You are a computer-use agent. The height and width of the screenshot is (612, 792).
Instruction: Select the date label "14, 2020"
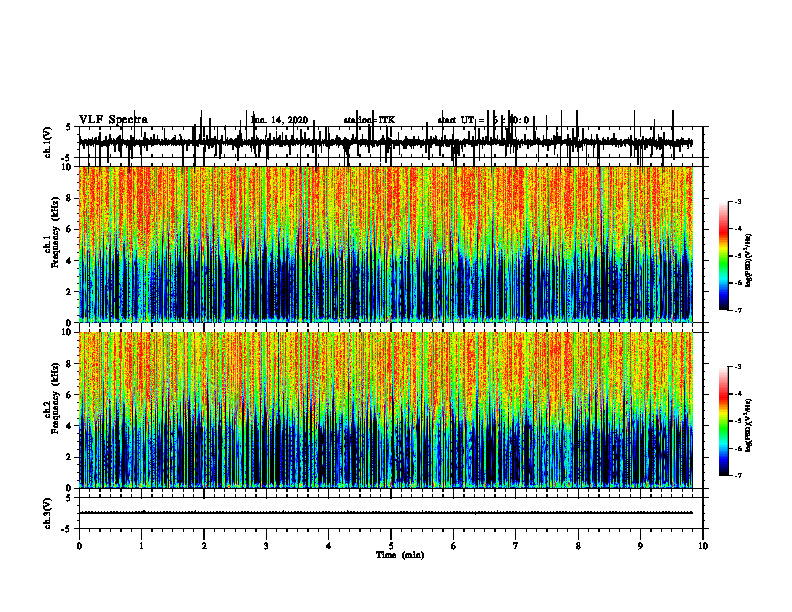click(287, 120)
